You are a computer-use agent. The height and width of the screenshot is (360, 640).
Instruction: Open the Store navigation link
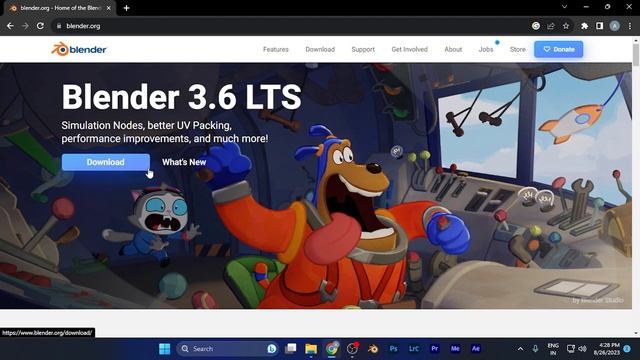pyautogui.click(x=518, y=49)
